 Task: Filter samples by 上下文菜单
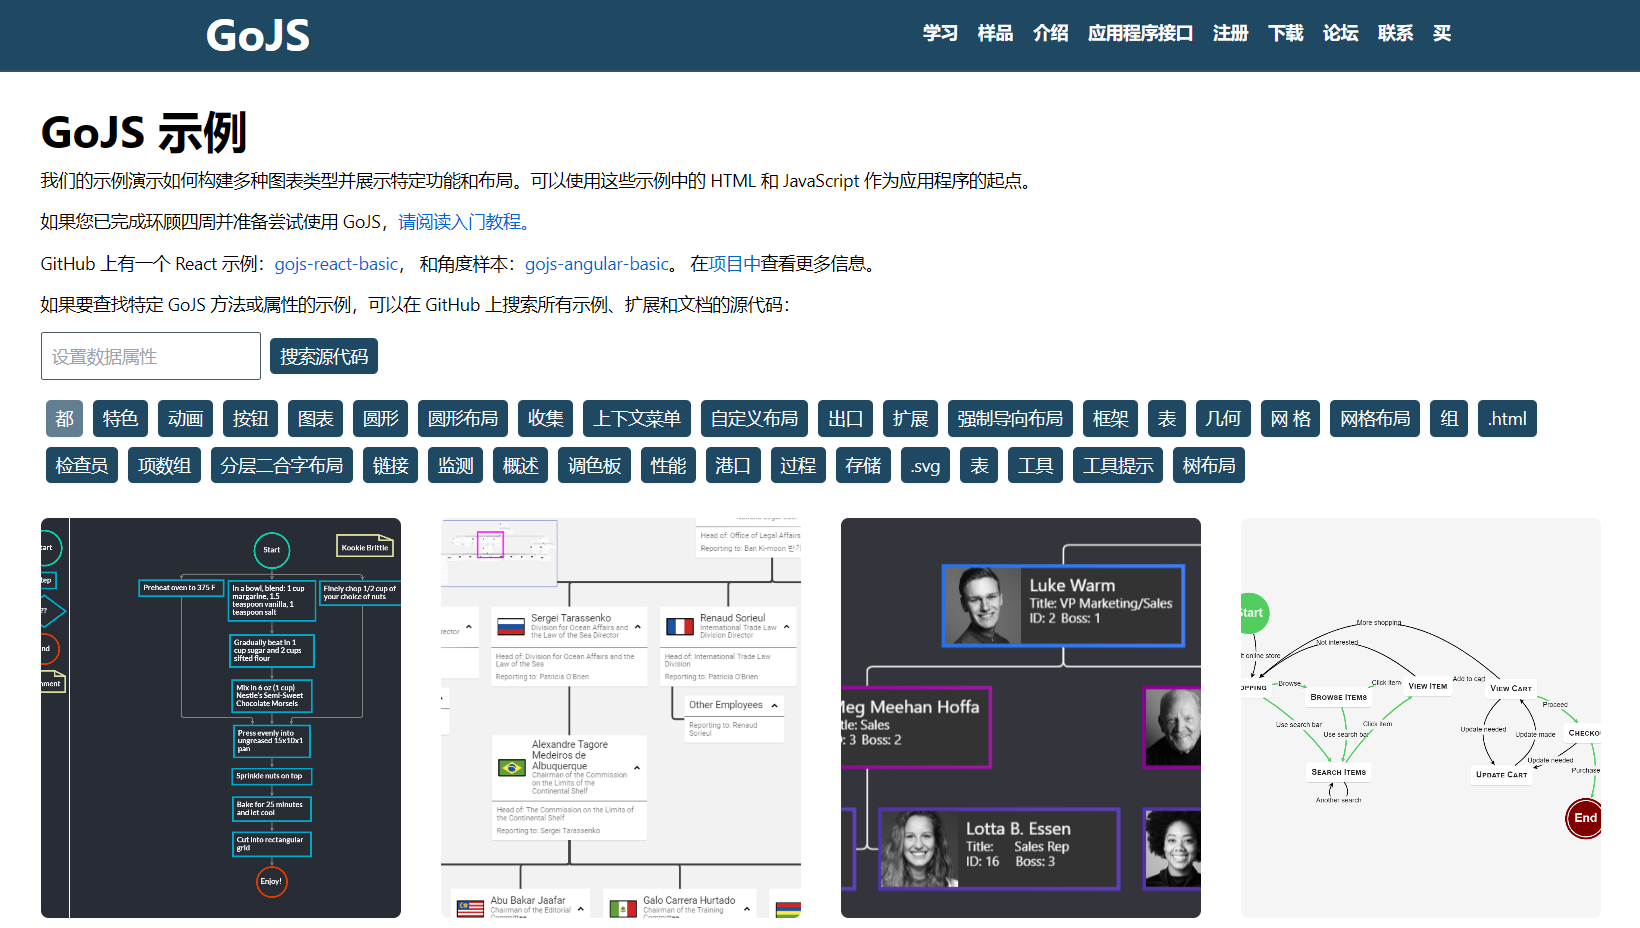[x=637, y=418]
